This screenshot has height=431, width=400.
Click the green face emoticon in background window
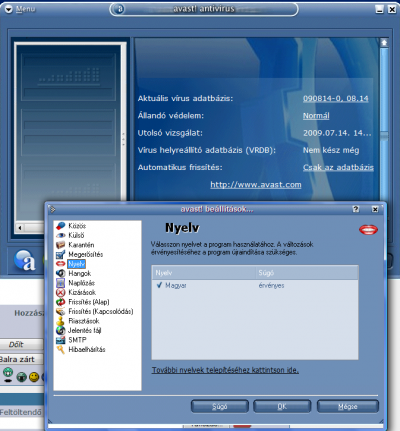[8, 372]
